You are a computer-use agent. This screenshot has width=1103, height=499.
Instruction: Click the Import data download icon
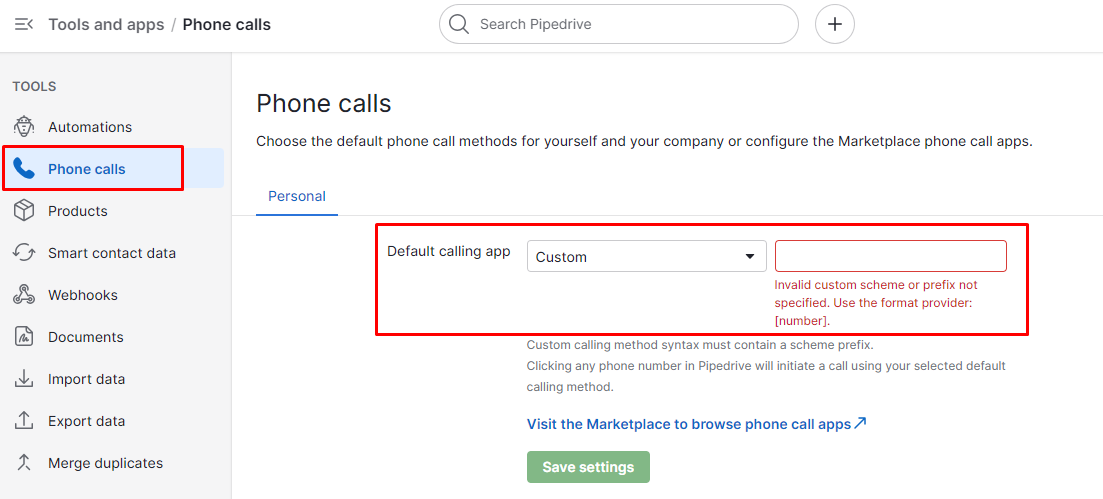(24, 379)
